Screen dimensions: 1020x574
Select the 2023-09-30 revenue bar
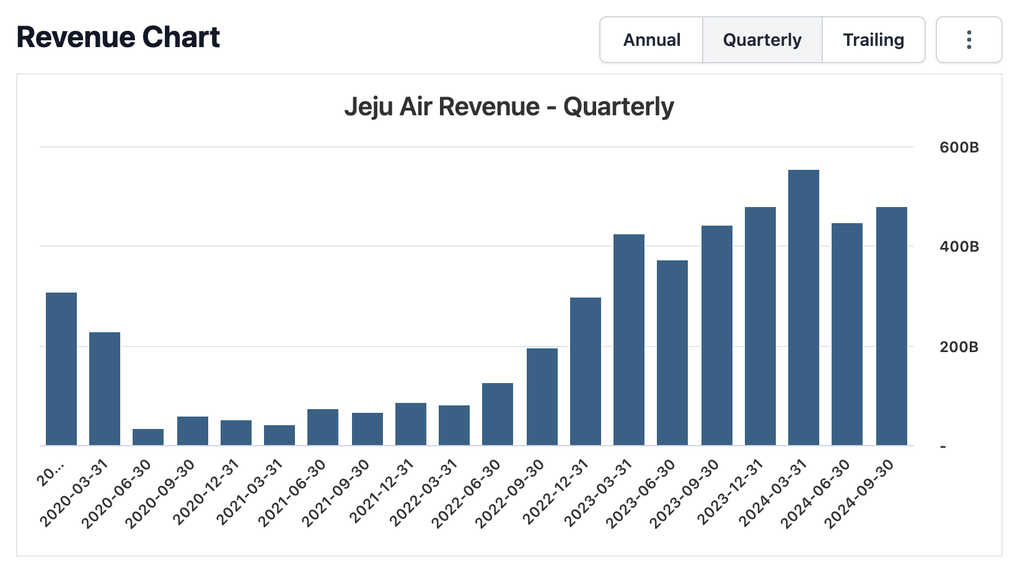(717, 336)
